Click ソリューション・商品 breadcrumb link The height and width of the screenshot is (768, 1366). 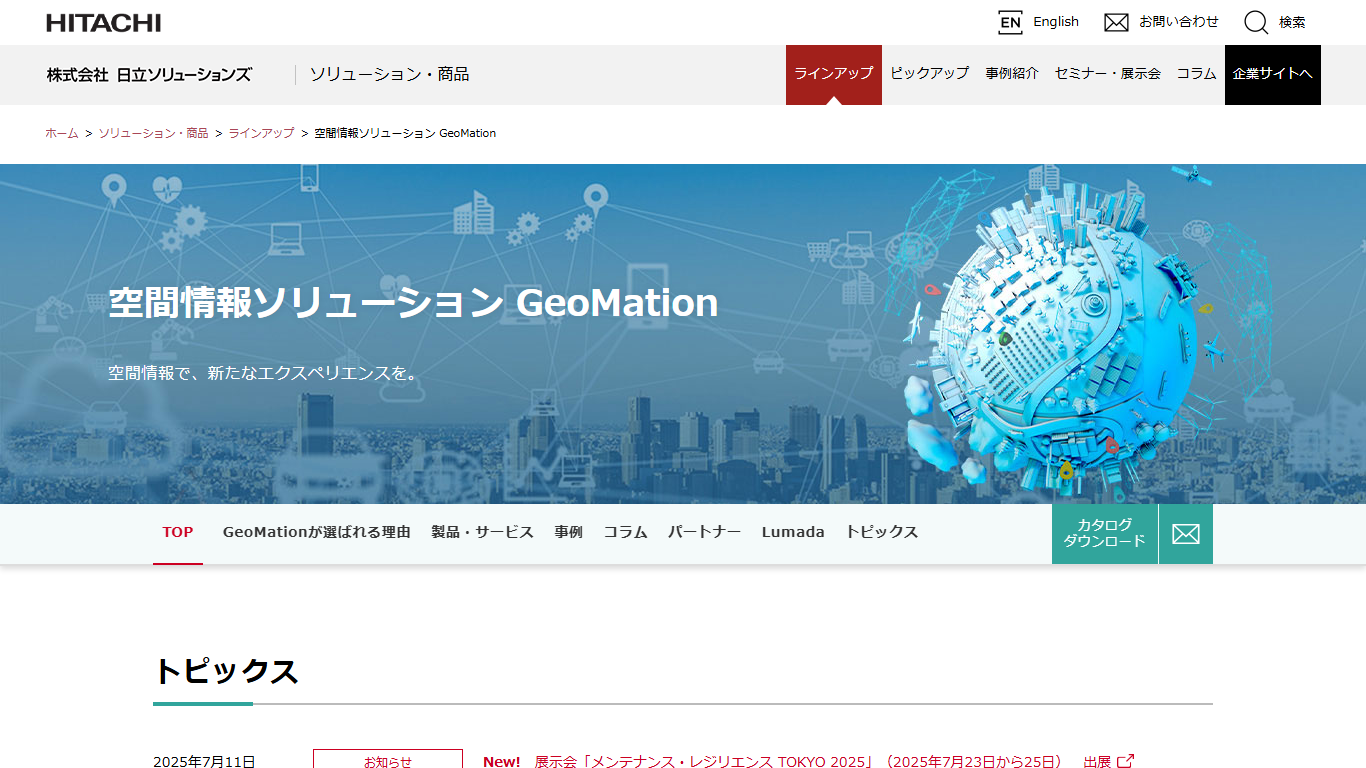[x=153, y=133]
